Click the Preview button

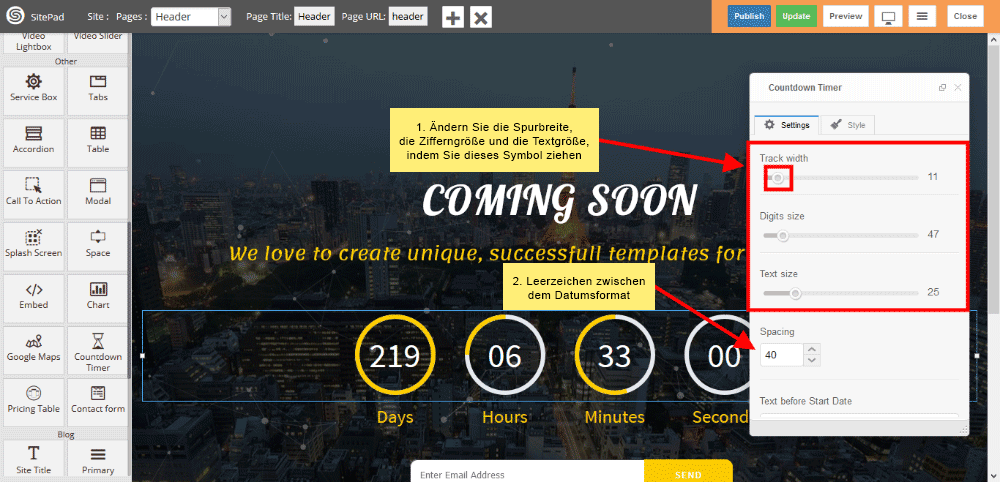846,16
